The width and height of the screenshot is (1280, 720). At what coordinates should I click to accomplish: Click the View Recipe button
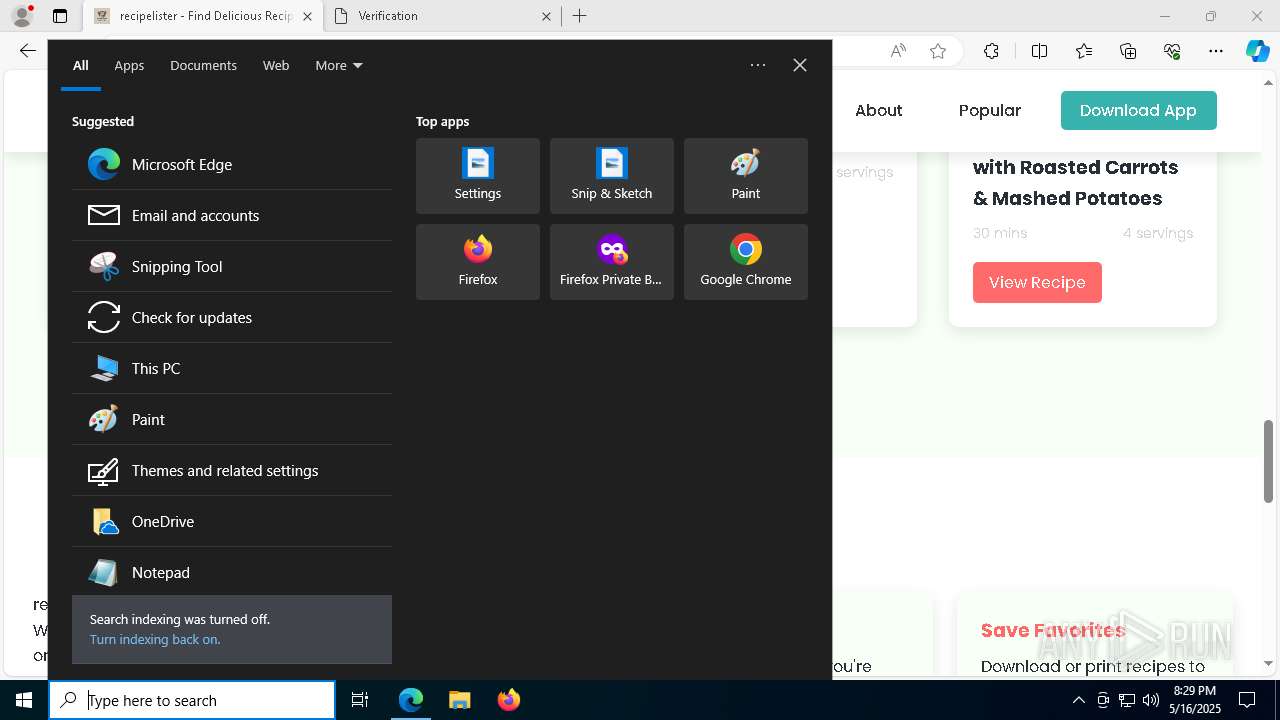coord(1037,282)
